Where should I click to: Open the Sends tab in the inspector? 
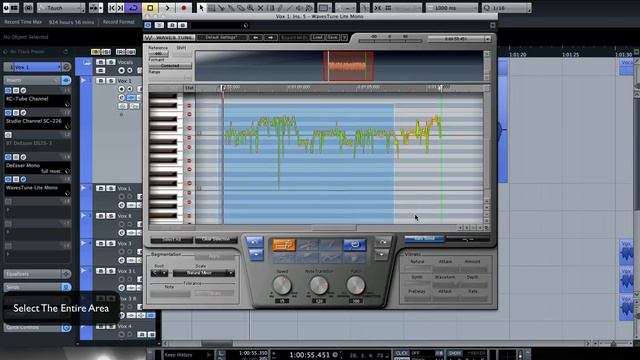pyautogui.click(x=32, y=287)
